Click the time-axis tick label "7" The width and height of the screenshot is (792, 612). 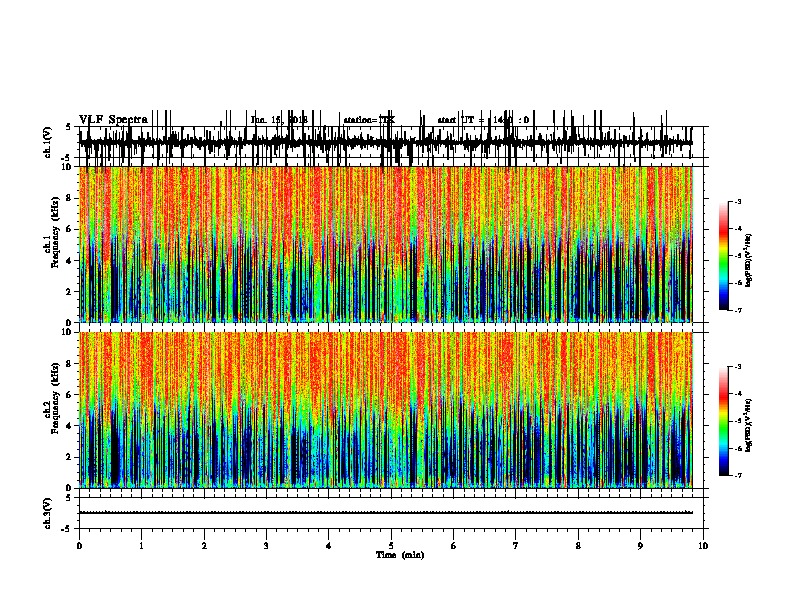click(x=516, y=546)
